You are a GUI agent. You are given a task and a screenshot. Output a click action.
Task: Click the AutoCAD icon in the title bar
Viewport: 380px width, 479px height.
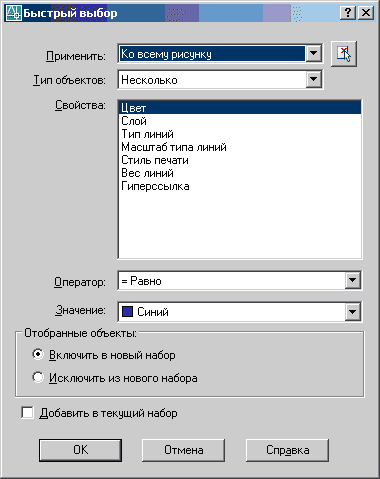(x=14, y=13)
